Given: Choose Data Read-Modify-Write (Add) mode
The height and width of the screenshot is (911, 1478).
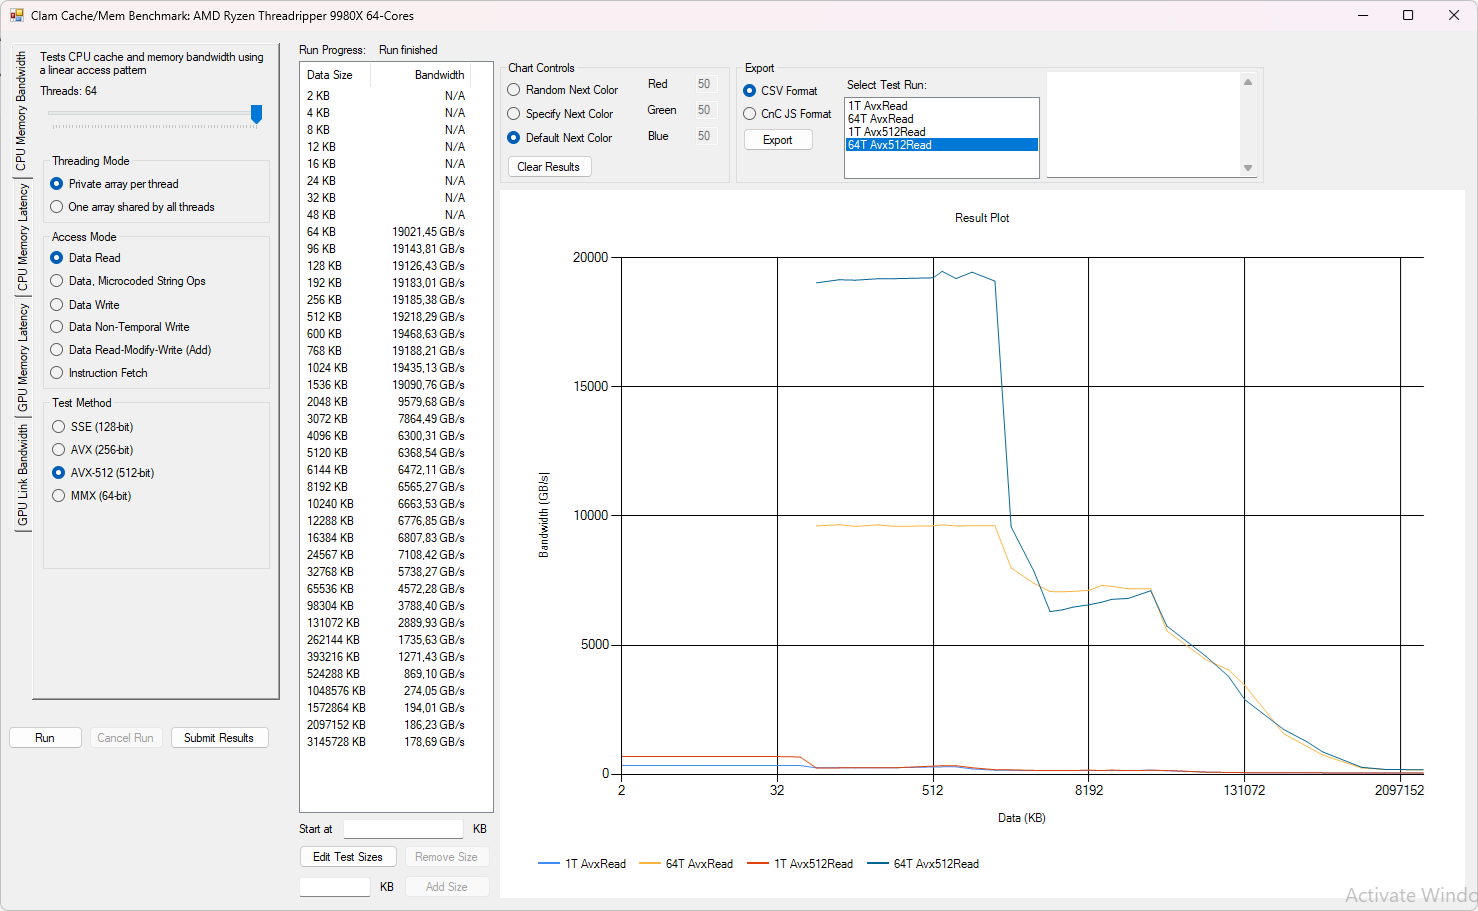Looking at the screenshot, I should tap(131, 350).
